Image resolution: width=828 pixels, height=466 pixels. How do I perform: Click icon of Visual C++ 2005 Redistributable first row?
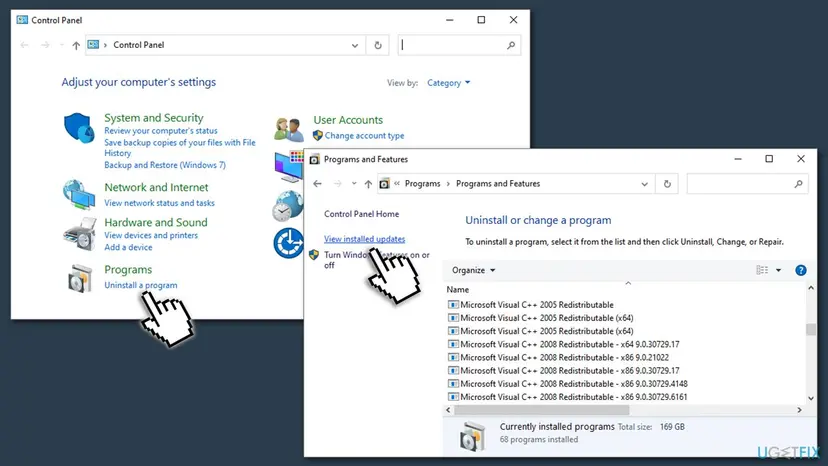[x=453, y=305]
